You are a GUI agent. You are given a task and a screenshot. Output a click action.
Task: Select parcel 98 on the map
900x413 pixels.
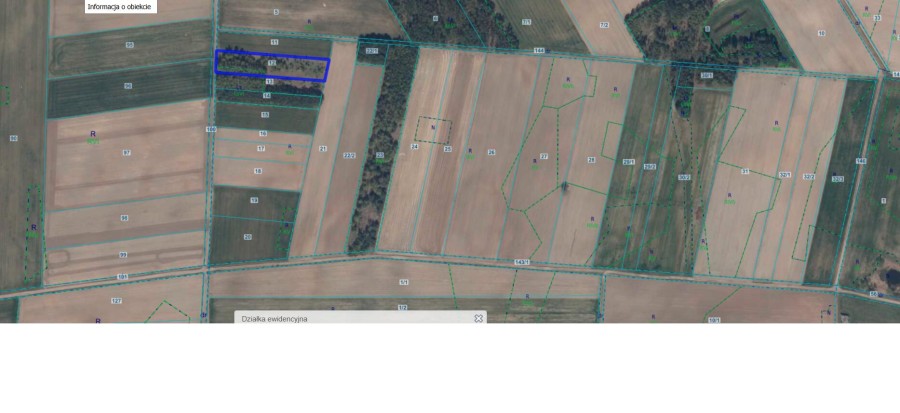pyautogui.click(x=124, y=218)
